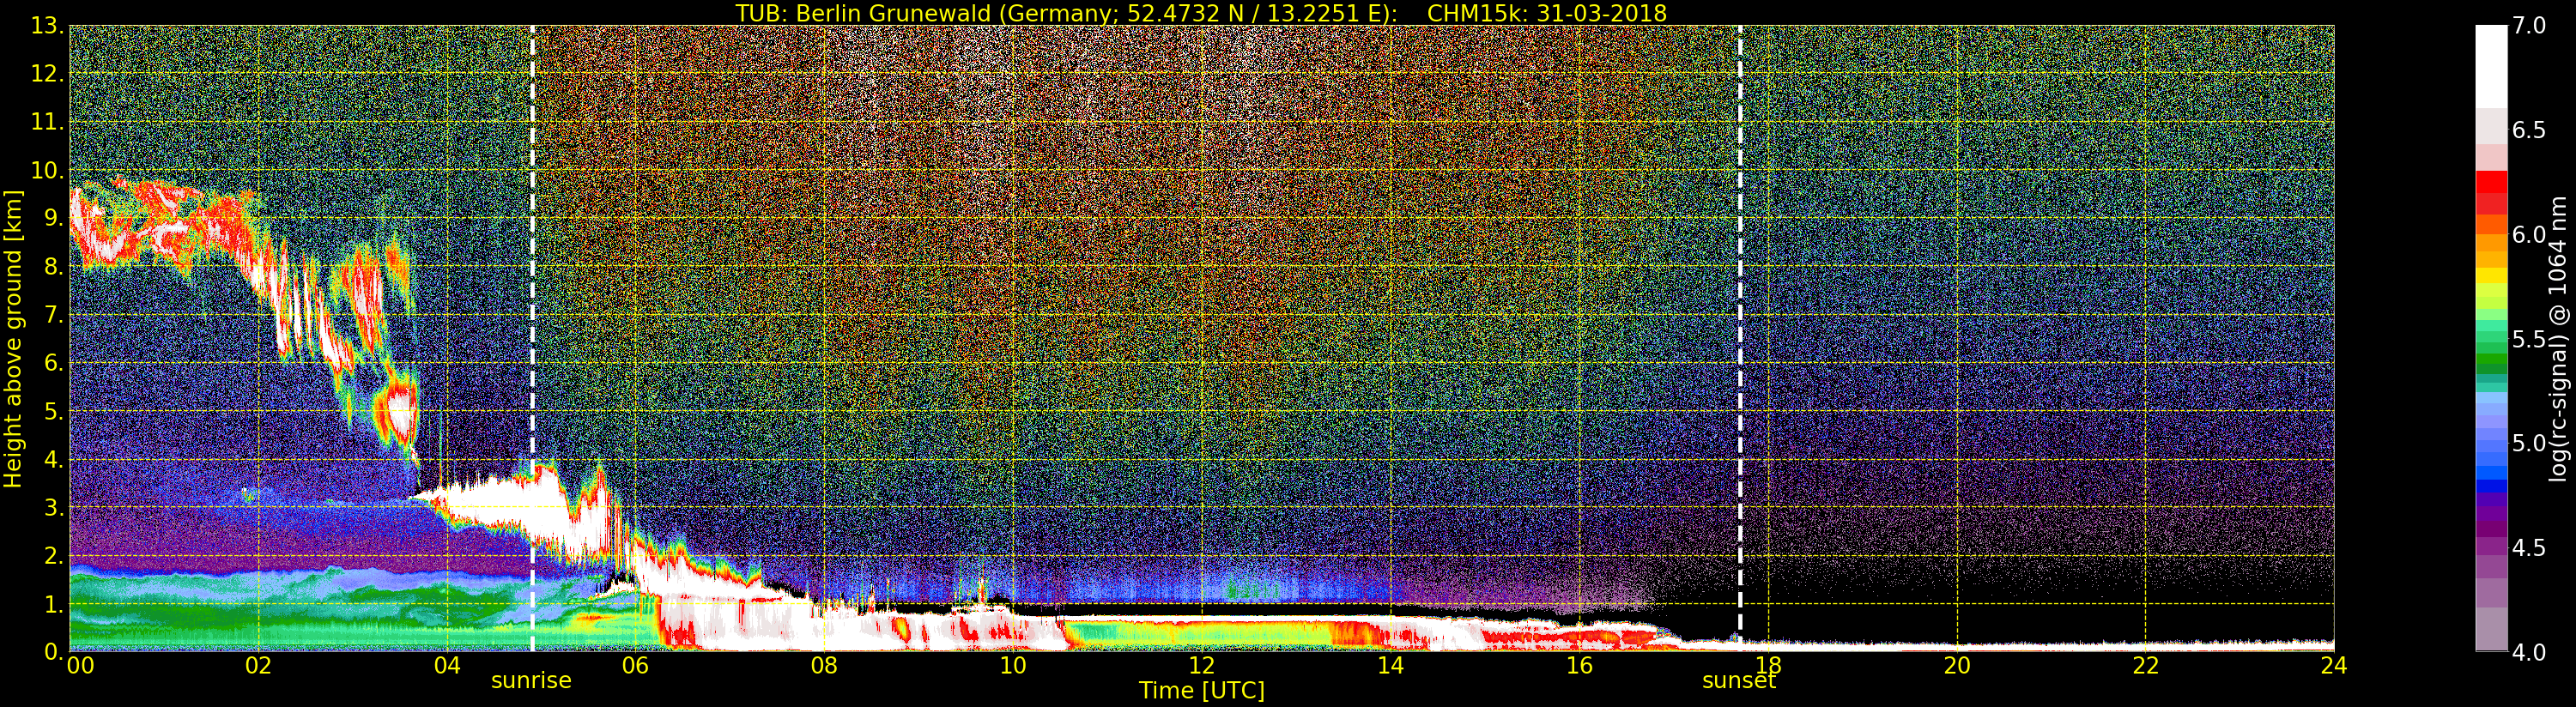
Task: Click the 'Height above ground [km]' axis label
Action: (13, 339)
